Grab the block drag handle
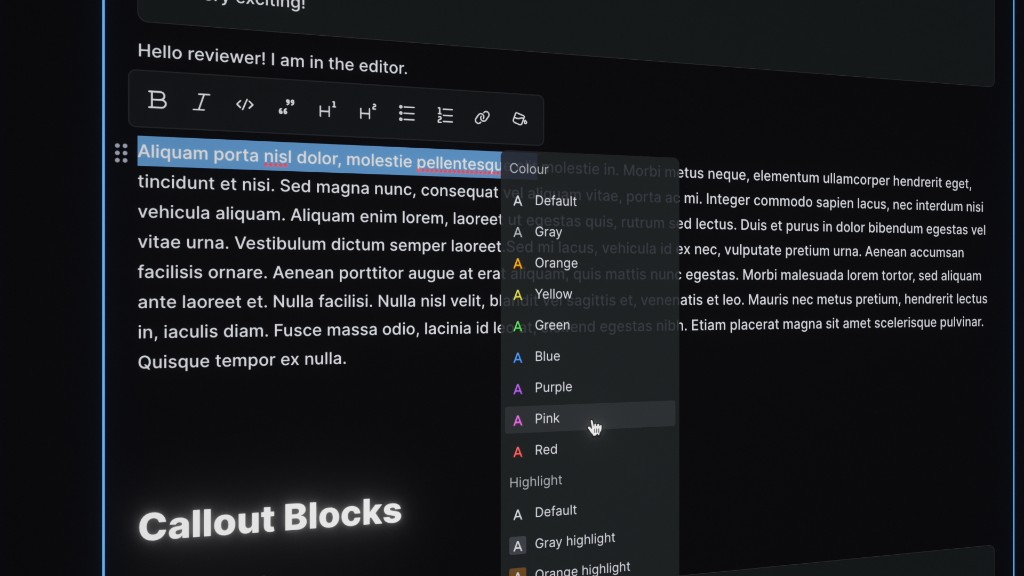Screen dimensions: 1024x576 [x=121, y=153]
